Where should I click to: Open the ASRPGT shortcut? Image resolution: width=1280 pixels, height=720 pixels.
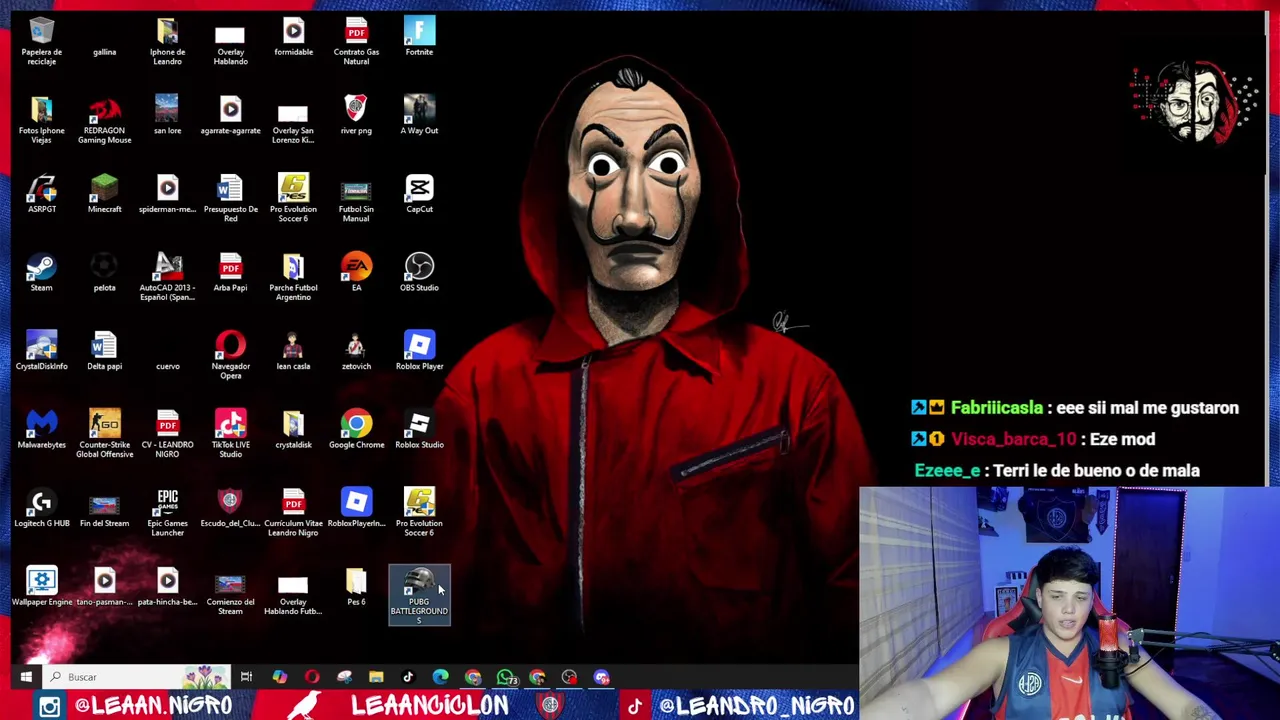tap(41, 195)
